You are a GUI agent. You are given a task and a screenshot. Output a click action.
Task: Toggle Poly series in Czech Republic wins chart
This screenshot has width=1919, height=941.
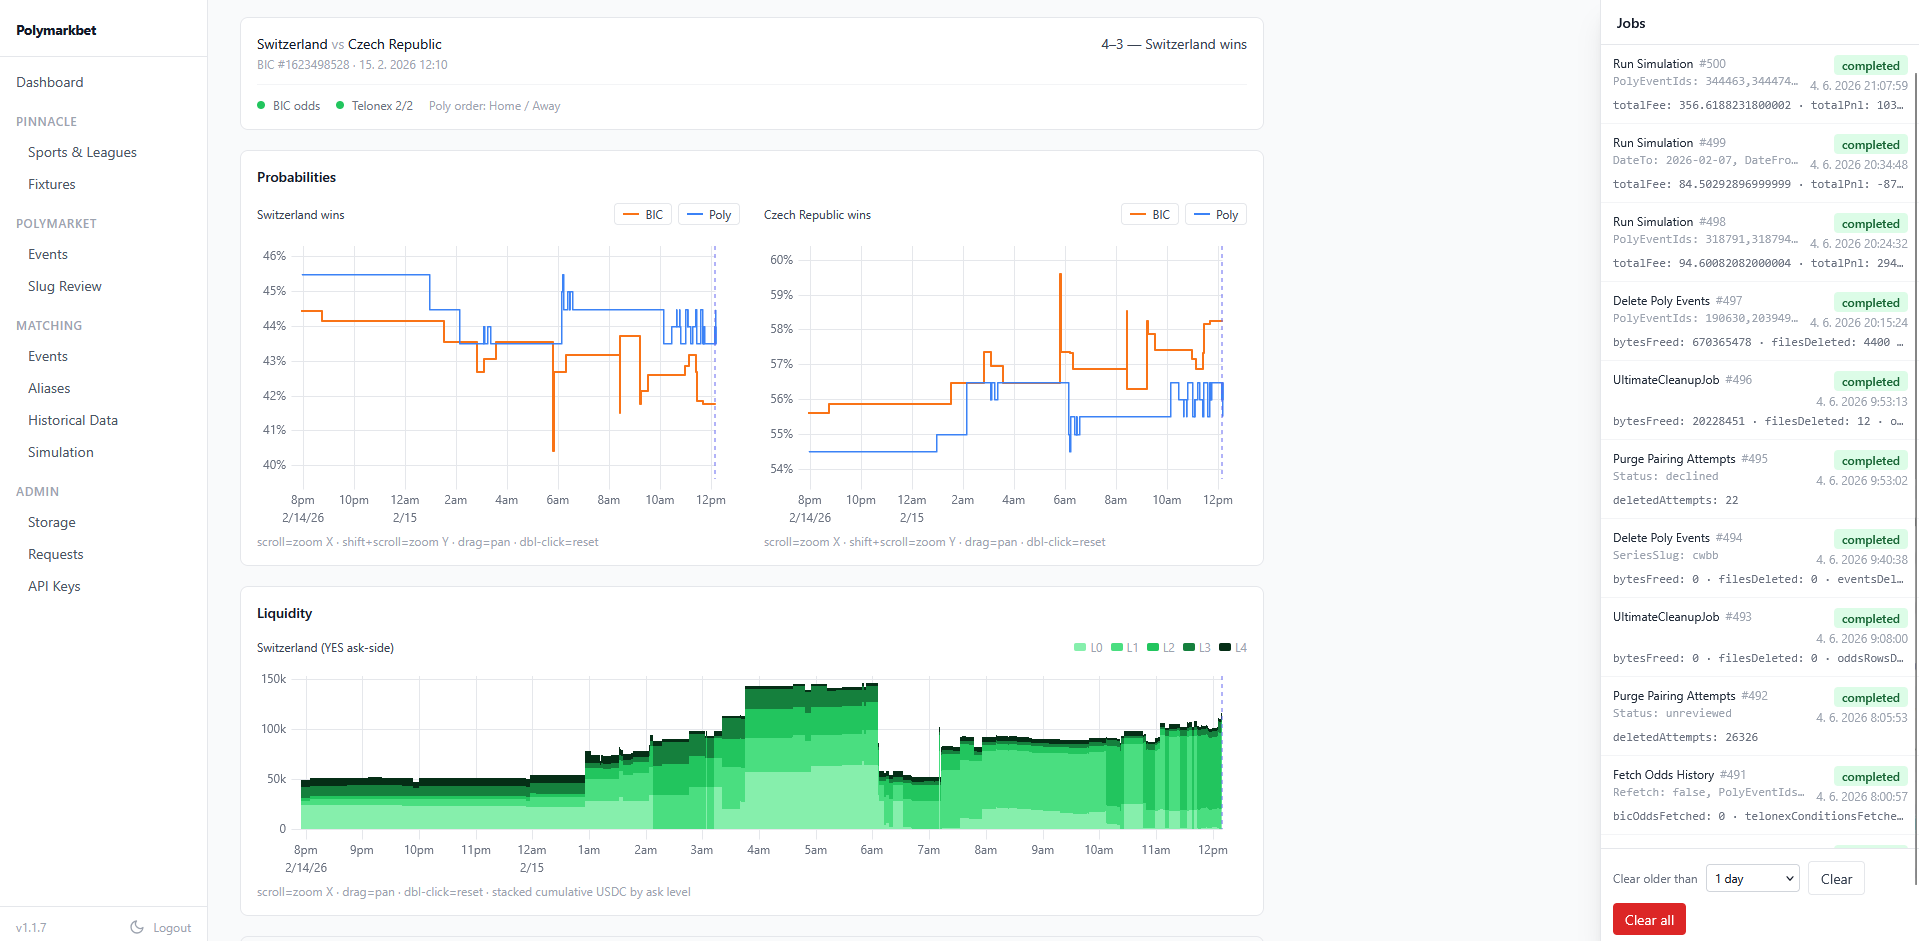click(1216, 215)
